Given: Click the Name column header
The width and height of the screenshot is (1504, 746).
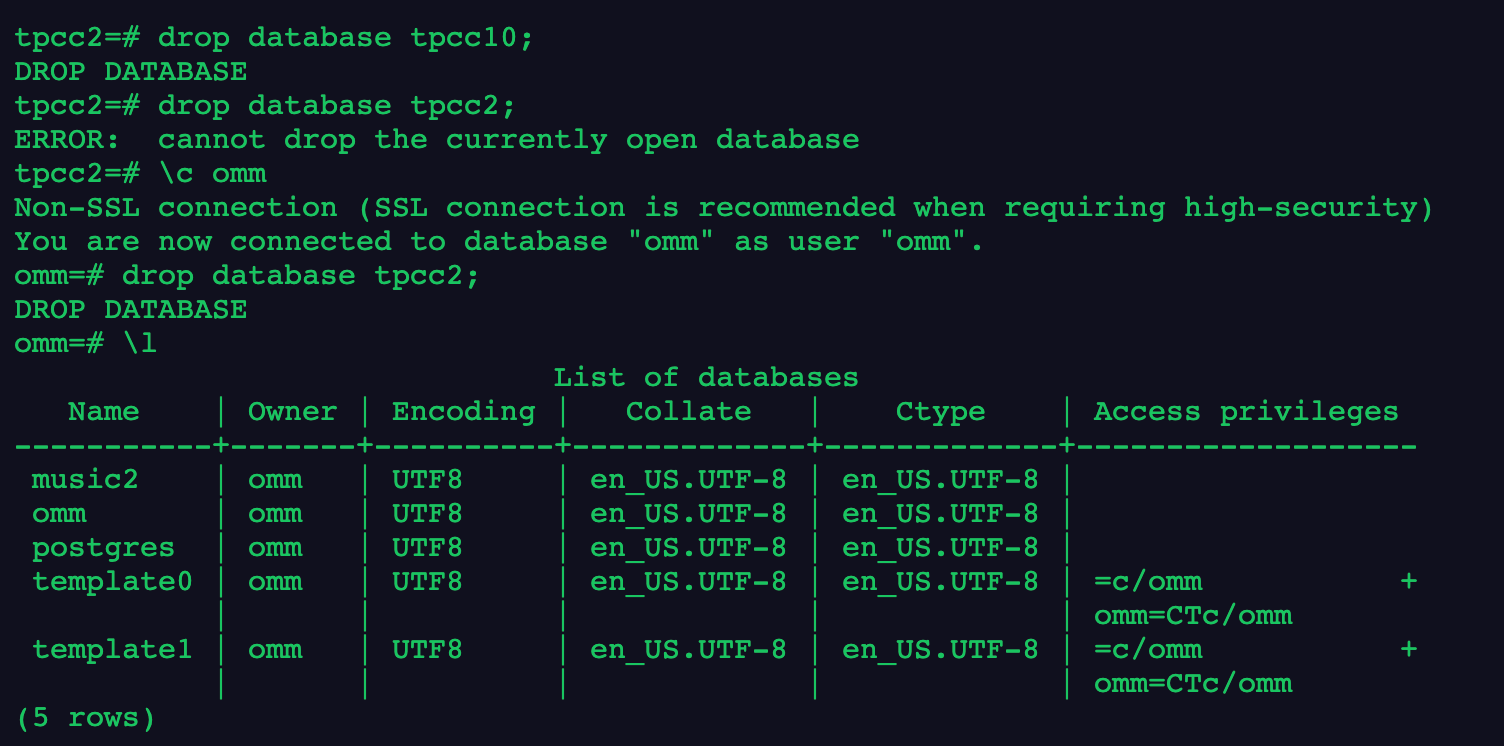Looking at the screenshot, I should (x=103, y=412).
